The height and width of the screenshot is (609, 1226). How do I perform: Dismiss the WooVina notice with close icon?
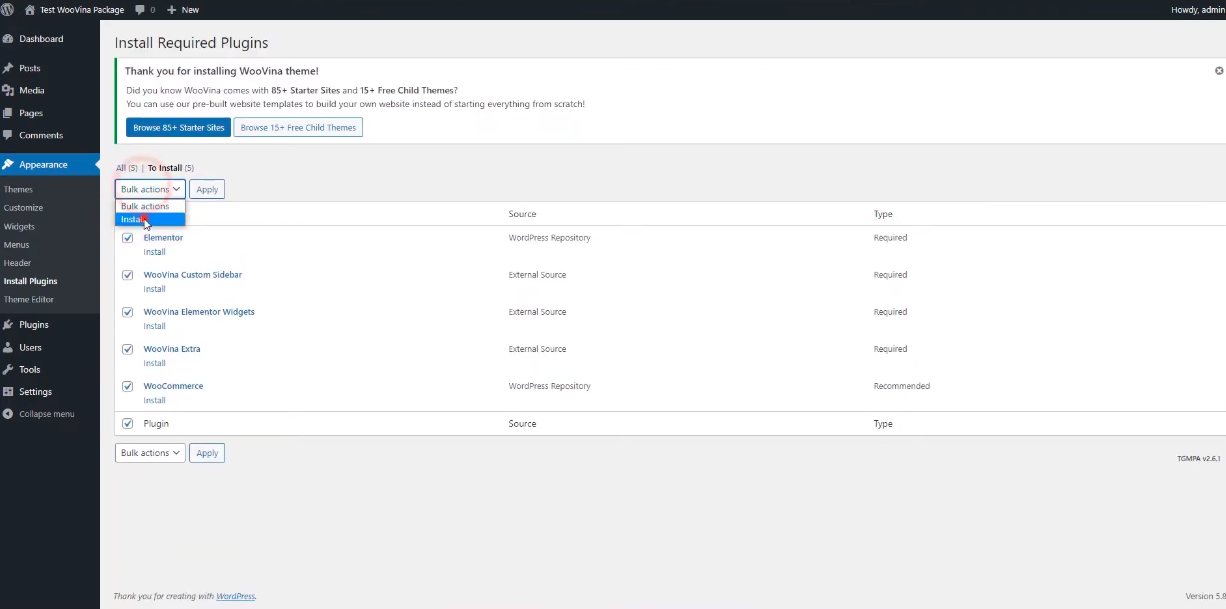point(1219,71)
